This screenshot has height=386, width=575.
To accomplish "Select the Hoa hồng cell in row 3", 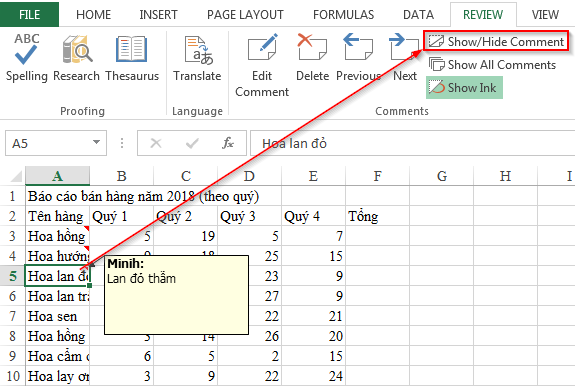I will point(57,236).
